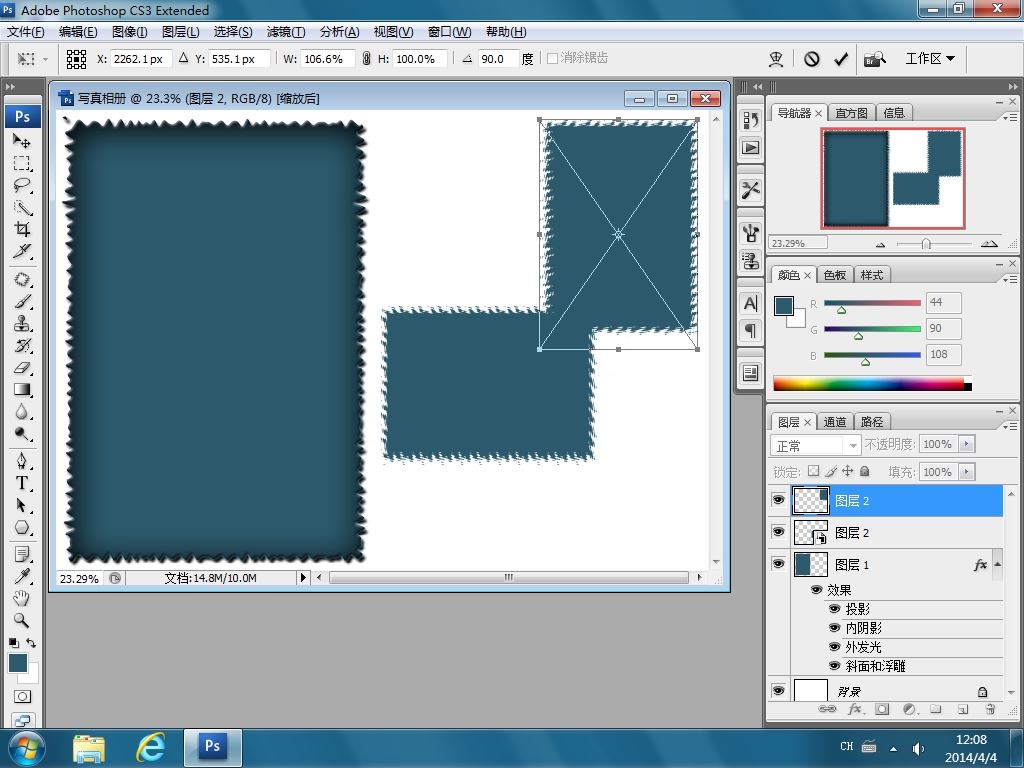Click the rotation angle field showing 90.0

(497, 59)
